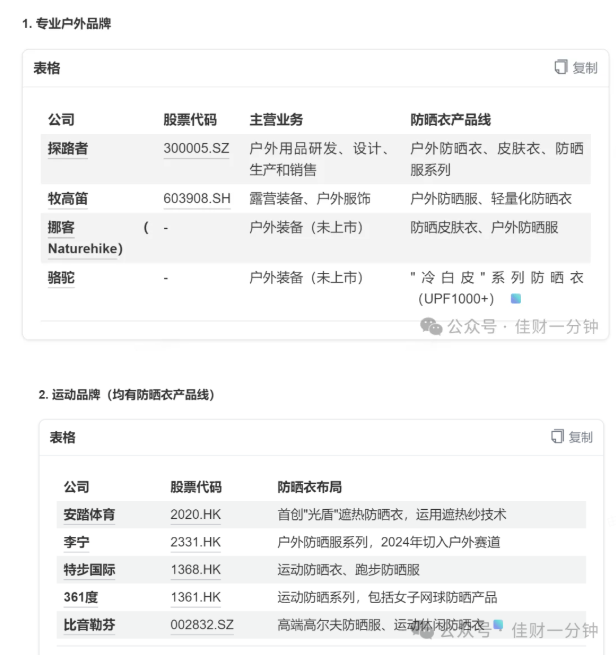Open the 安踏体育 company link
This screenshot has width=616, height=660.
(89, 514)
